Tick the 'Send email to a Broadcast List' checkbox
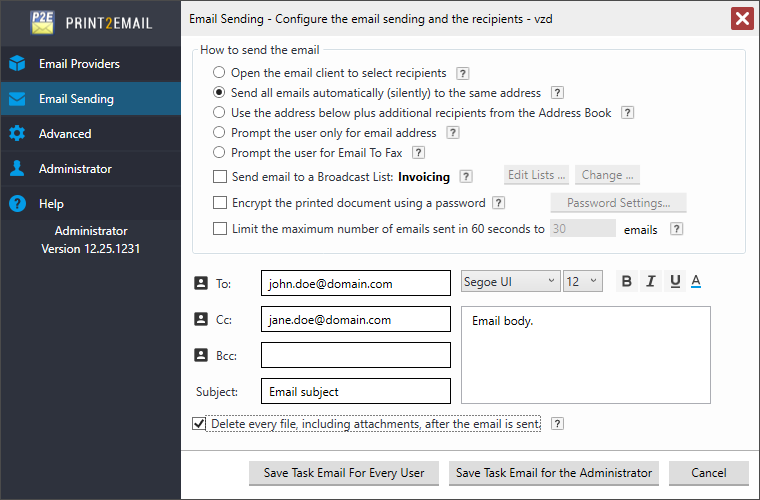Viewport: 760px width, 500px height. tap(220, 177)
